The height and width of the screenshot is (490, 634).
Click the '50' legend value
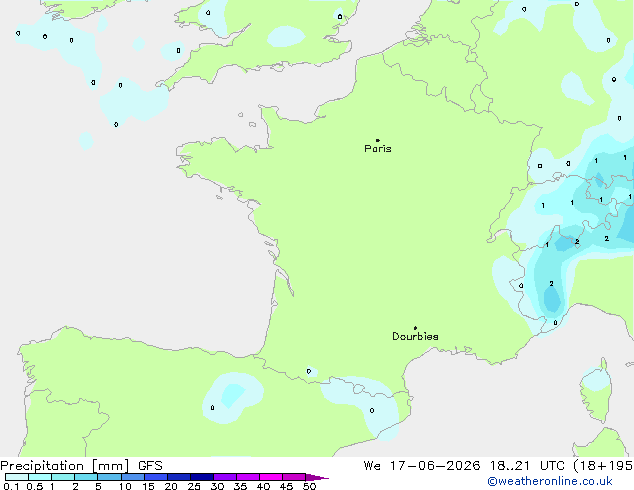[x=309, y=486]
